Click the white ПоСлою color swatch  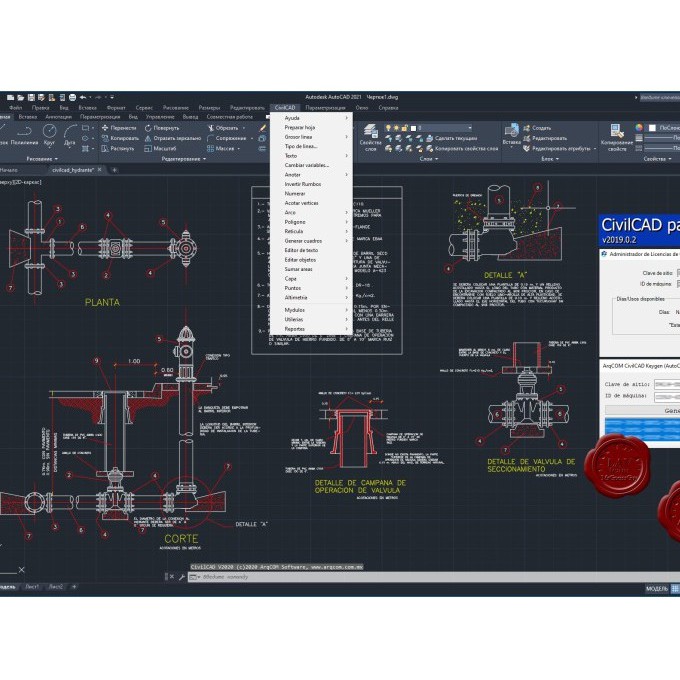click(652, 128)
